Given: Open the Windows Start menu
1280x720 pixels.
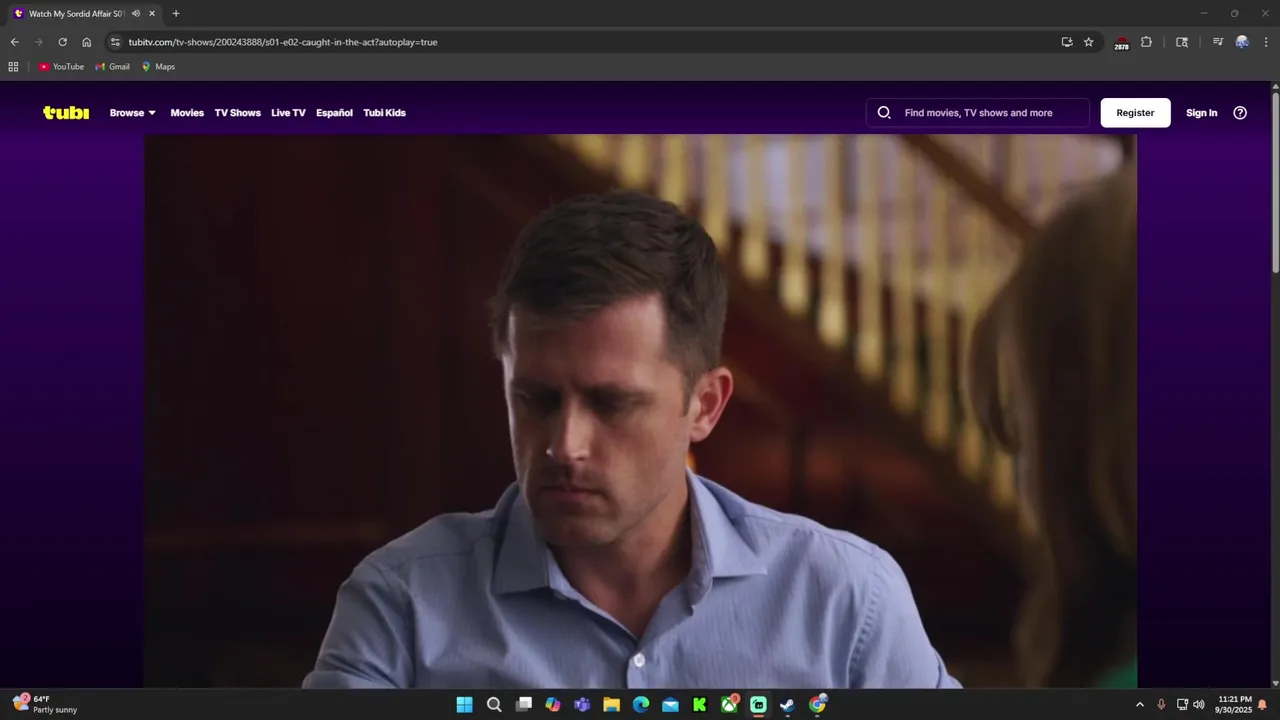Looking at the screenshot, I should point(464,705).
